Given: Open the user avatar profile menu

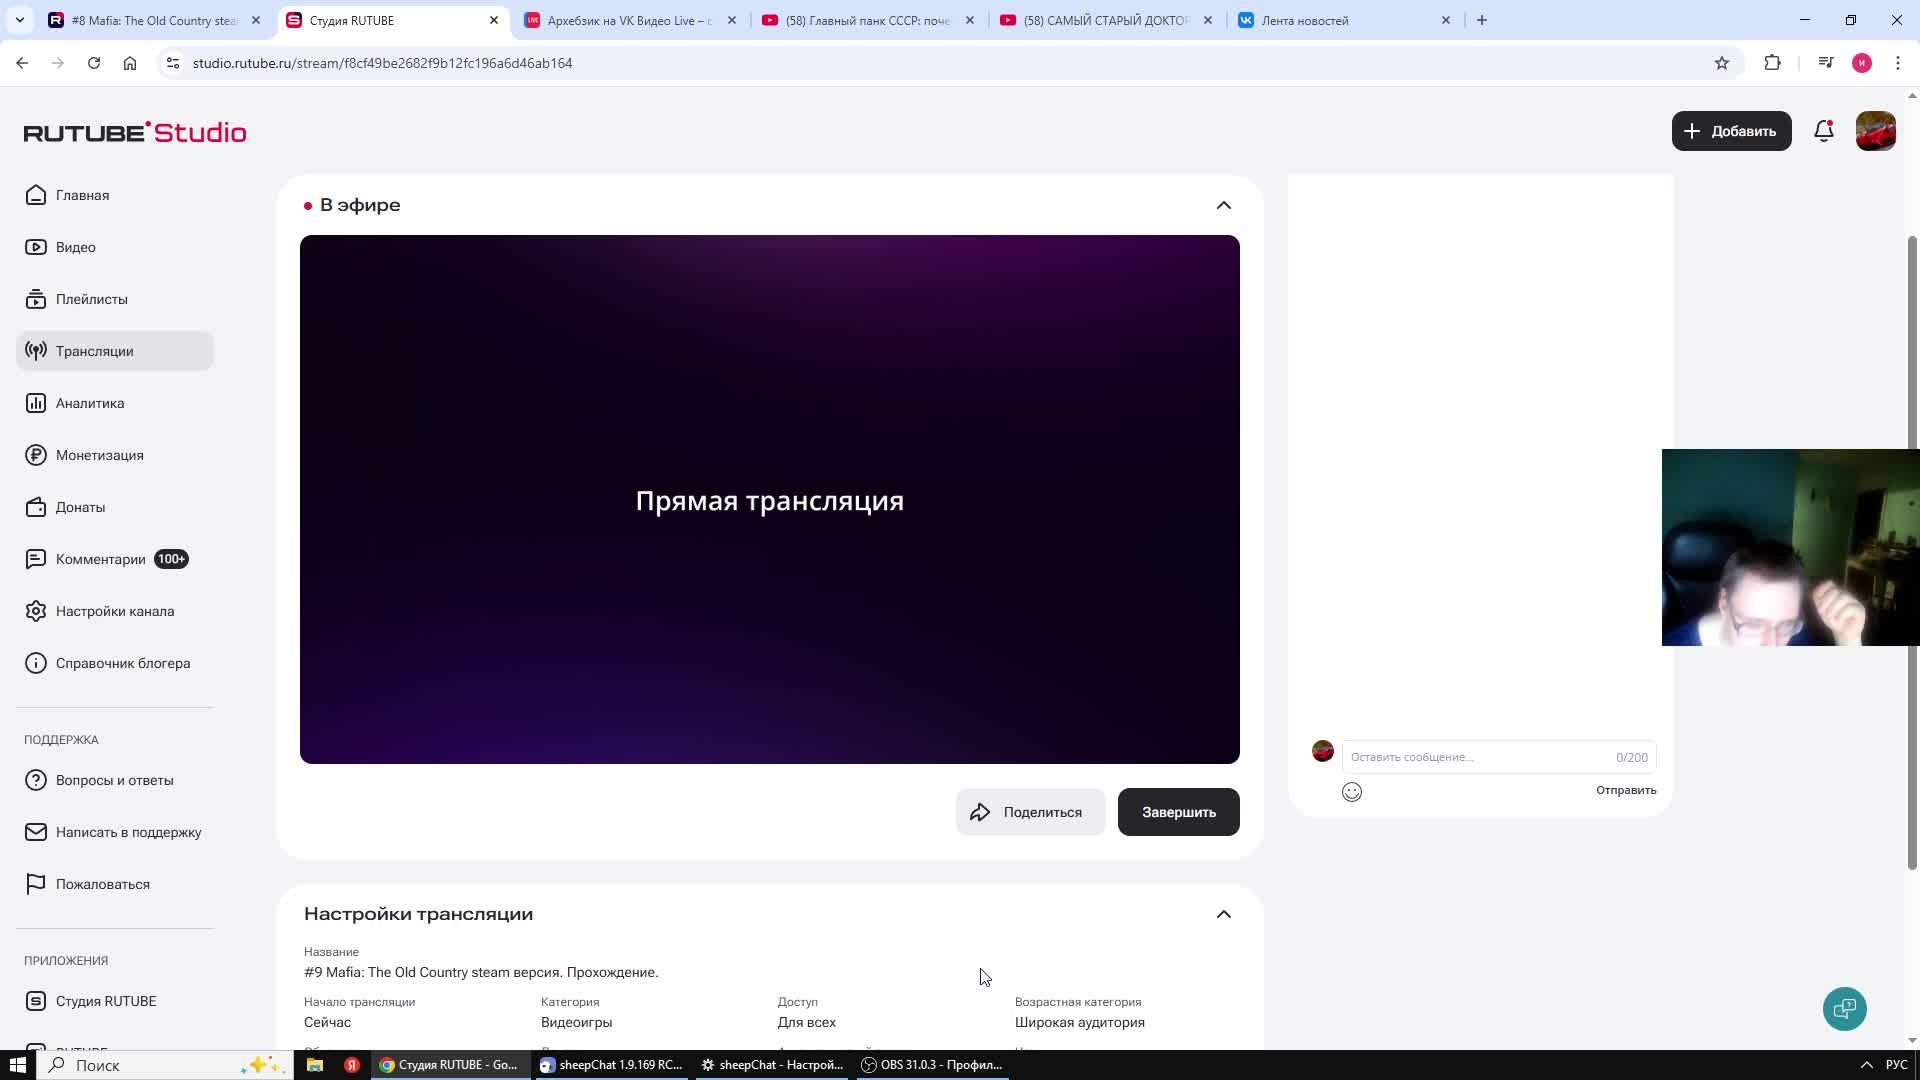Looking at the screenshot, I should [x=1875, y=131].
